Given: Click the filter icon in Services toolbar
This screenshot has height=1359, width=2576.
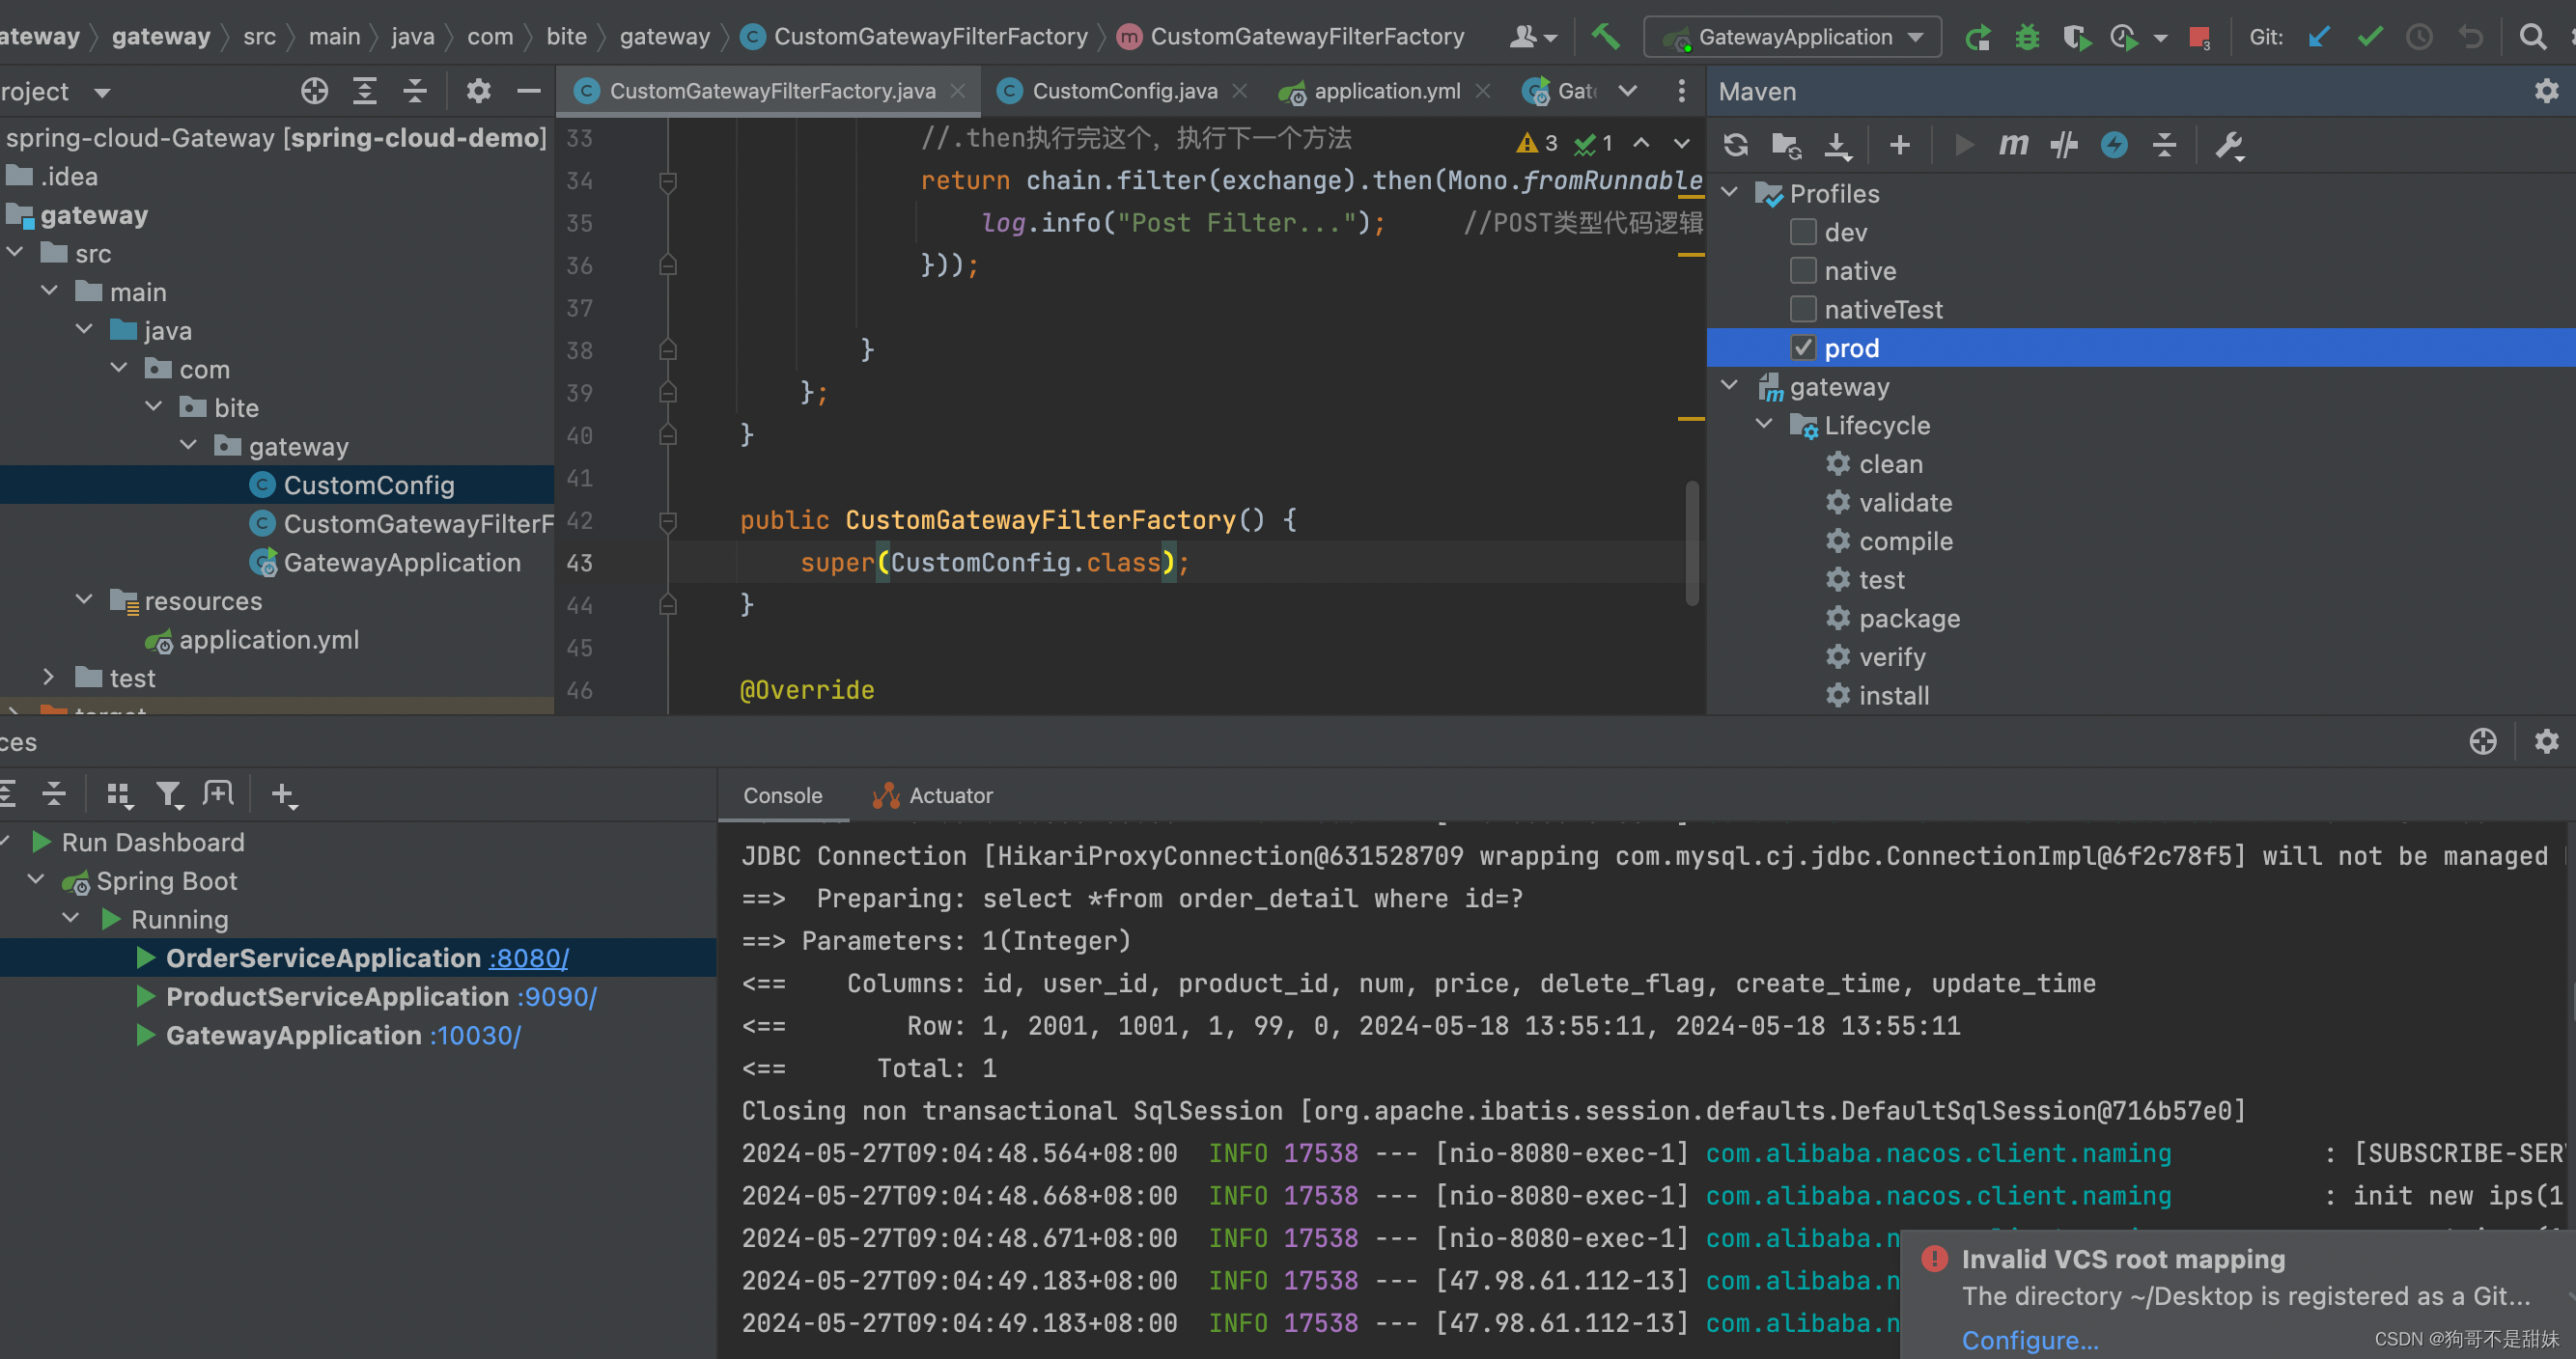Looking at the screenshot, I should pos(168,795).
